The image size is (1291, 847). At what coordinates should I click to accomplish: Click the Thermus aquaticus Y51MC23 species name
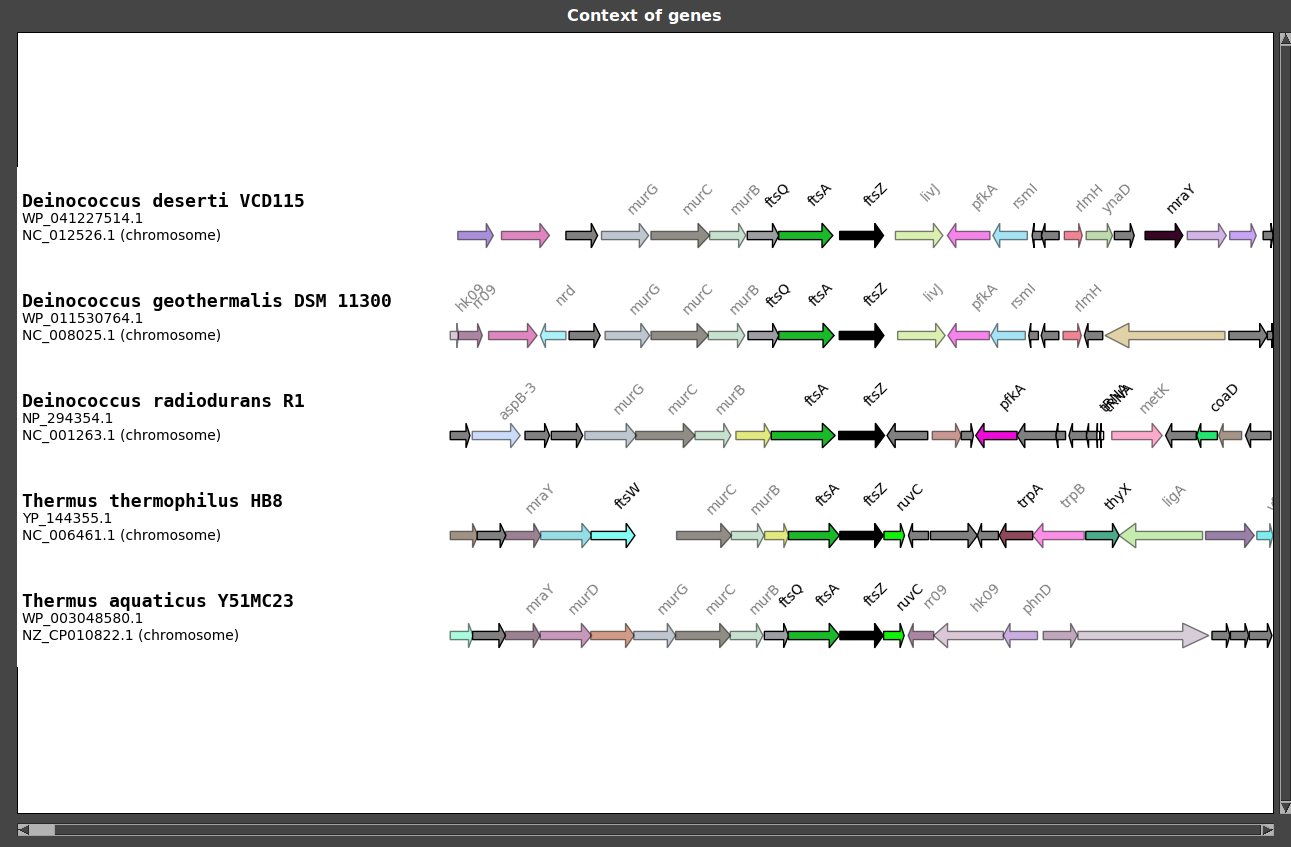coord(158,601)
